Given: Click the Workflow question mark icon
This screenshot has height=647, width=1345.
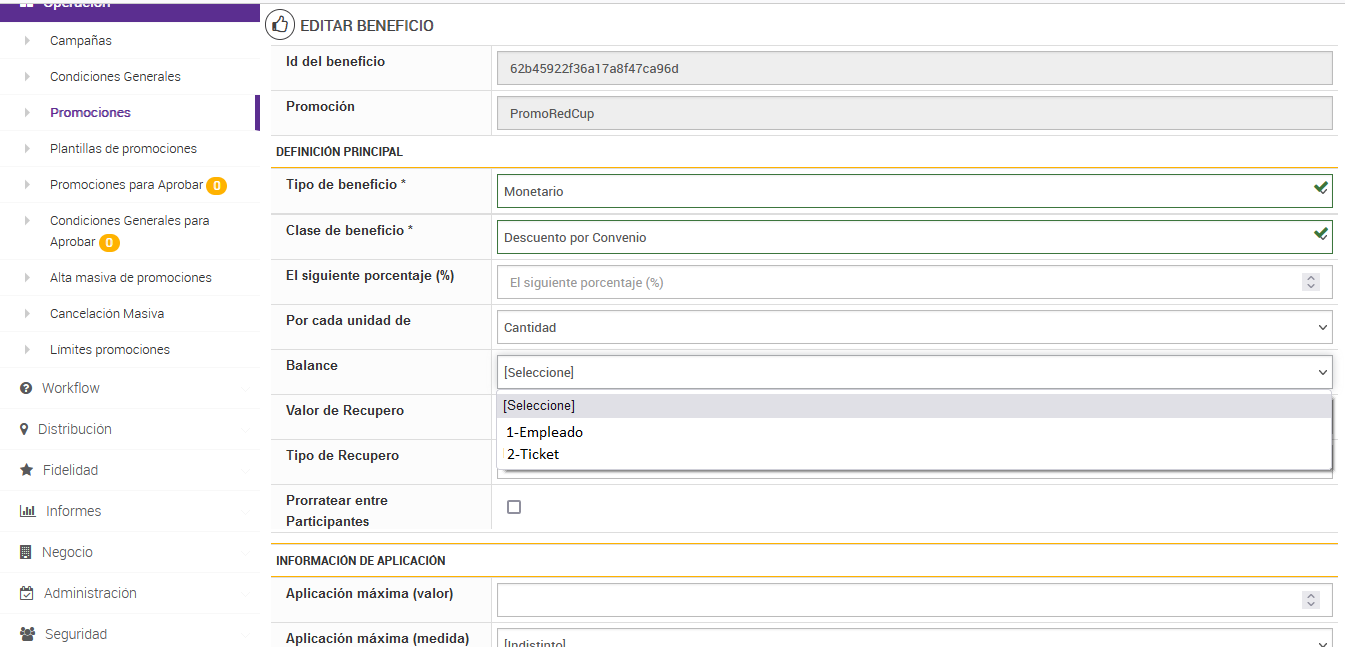Looking at the screenshot, I should 26,388.
